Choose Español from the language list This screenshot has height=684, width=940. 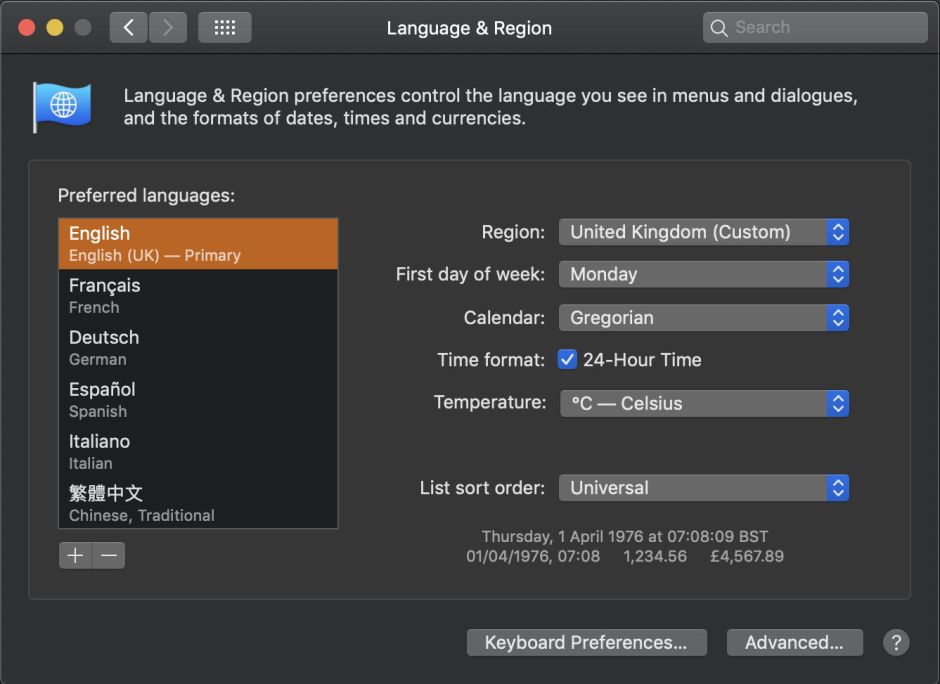(198, 399)
